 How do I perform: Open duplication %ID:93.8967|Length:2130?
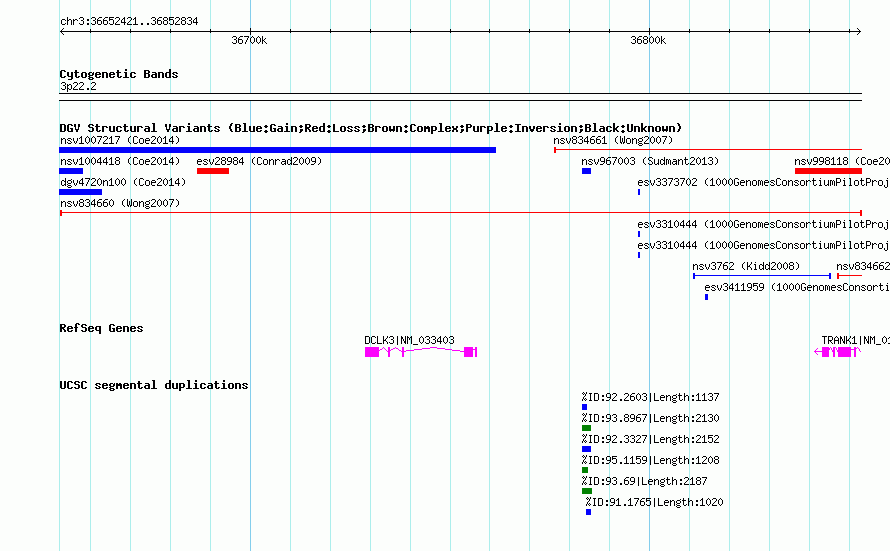click(650, 418)
